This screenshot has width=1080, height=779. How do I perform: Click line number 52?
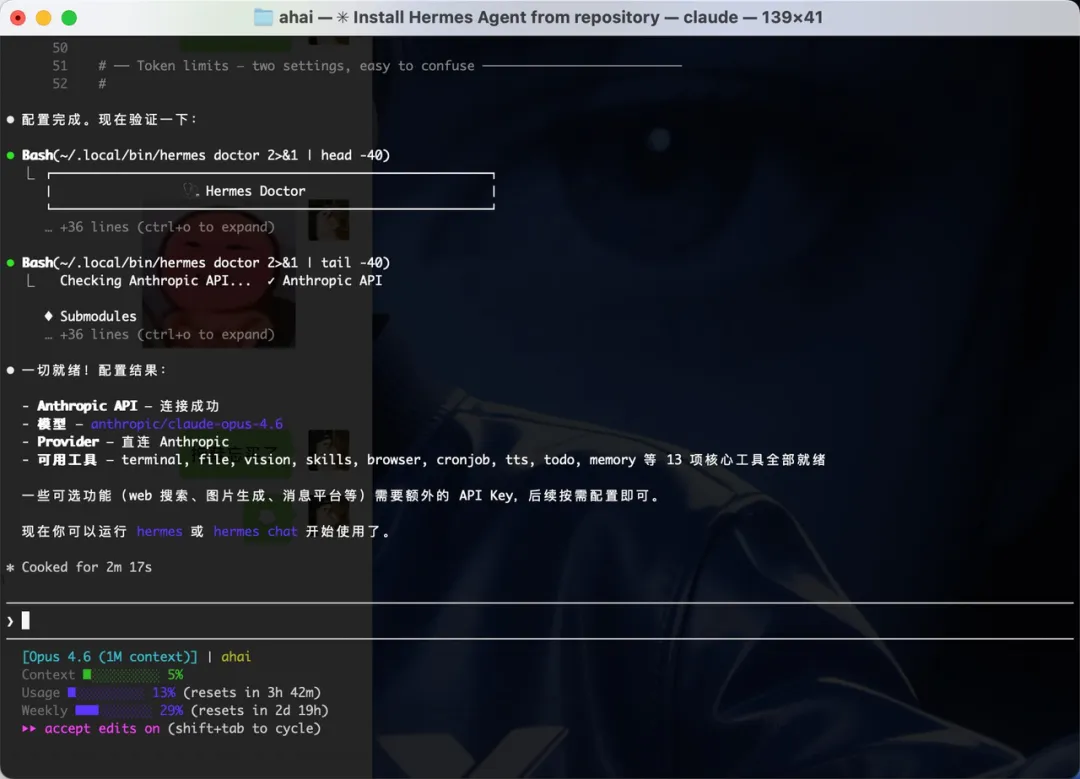pos(60,83)
